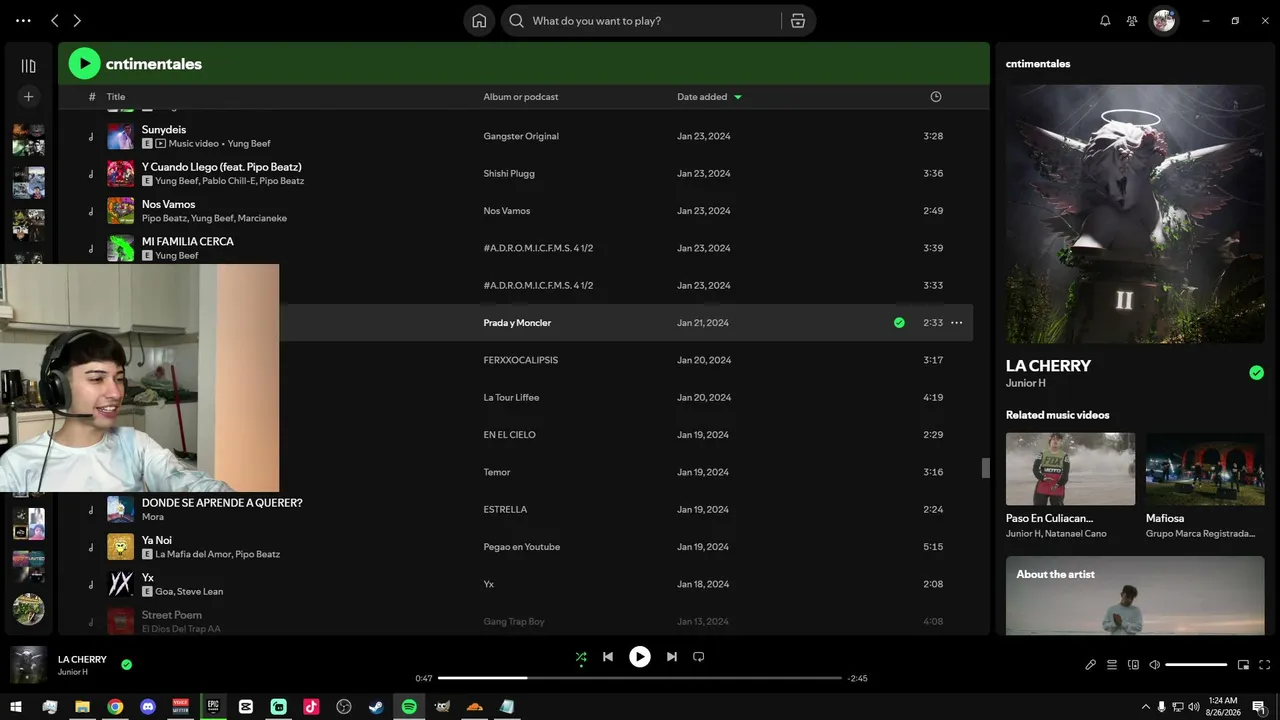Navigate back with left arrow
This screenshot has height=720, width=1280.
pos(55,20)
